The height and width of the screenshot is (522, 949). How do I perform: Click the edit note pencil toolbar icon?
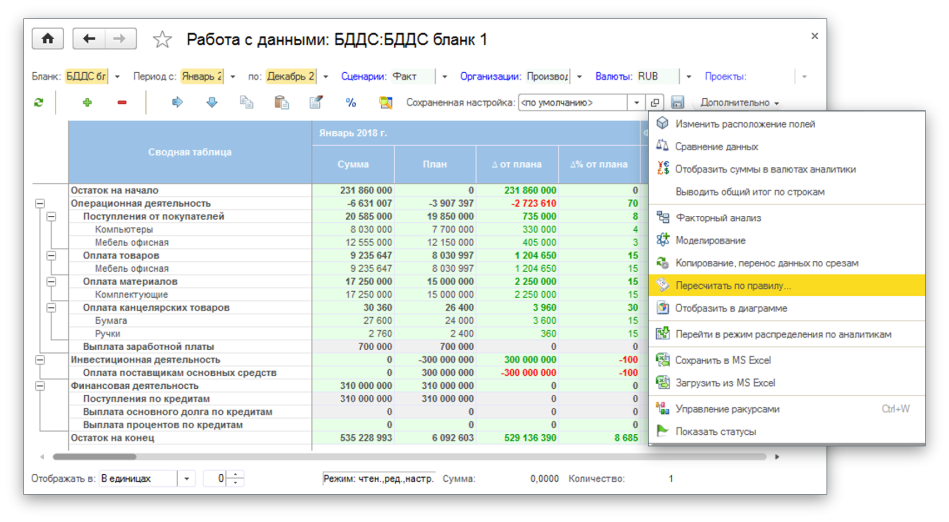[316, 102]
